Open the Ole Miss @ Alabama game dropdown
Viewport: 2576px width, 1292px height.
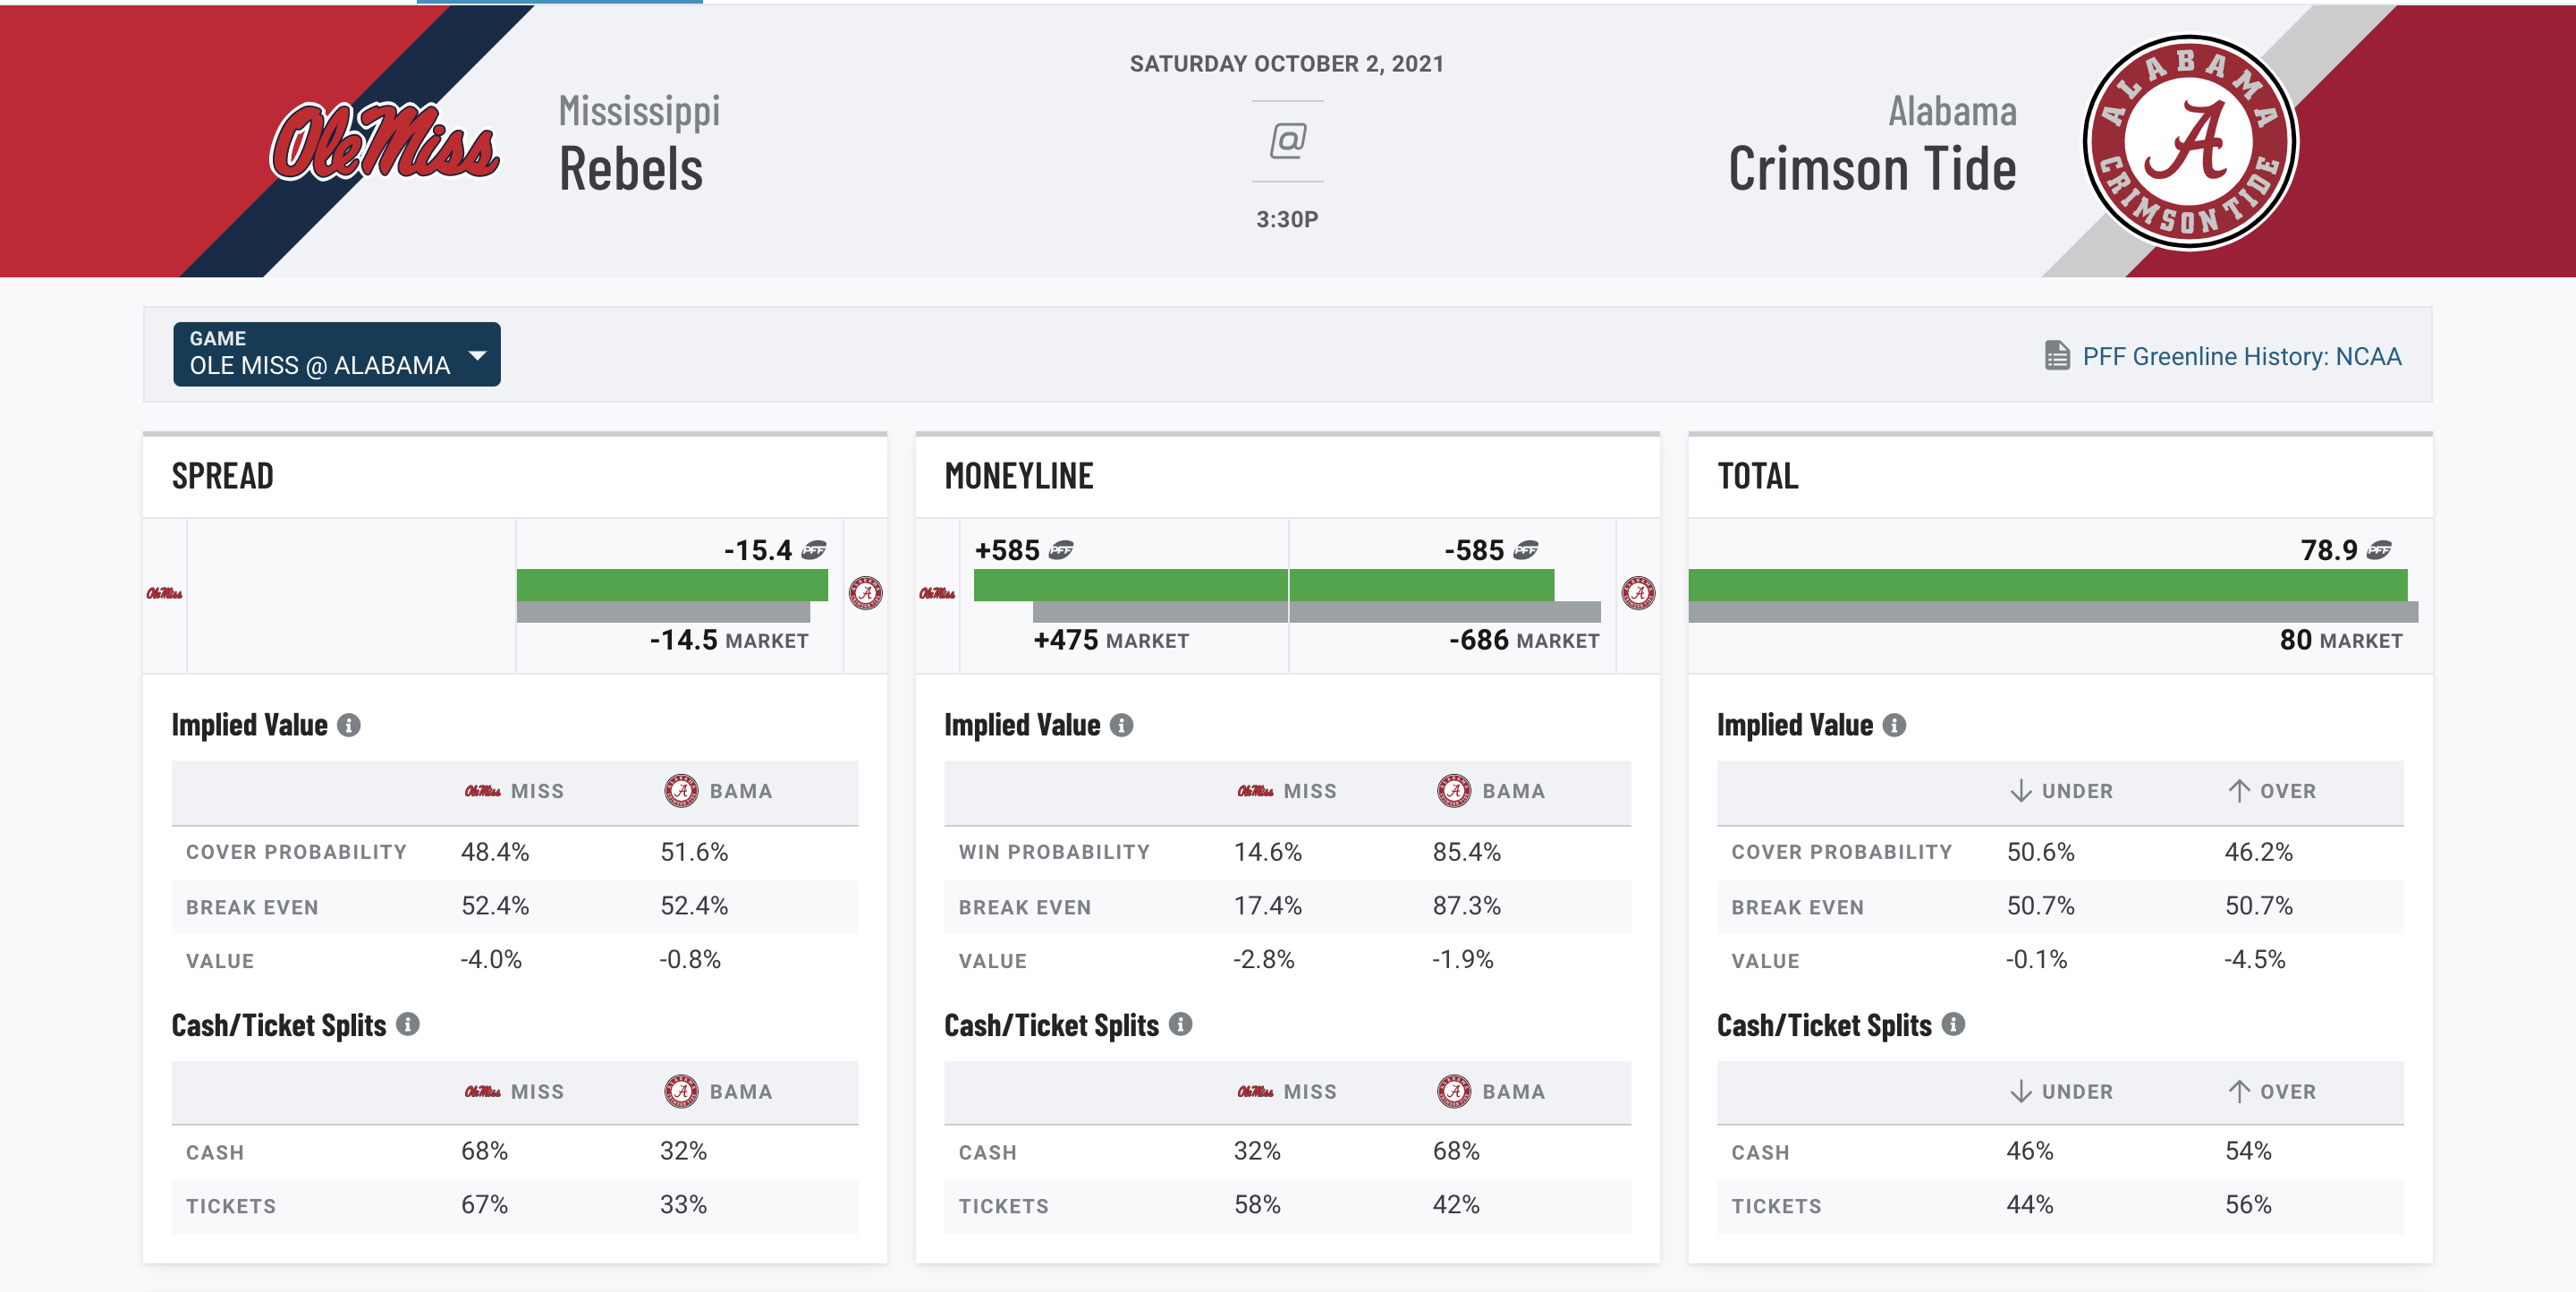click(336, 354)
